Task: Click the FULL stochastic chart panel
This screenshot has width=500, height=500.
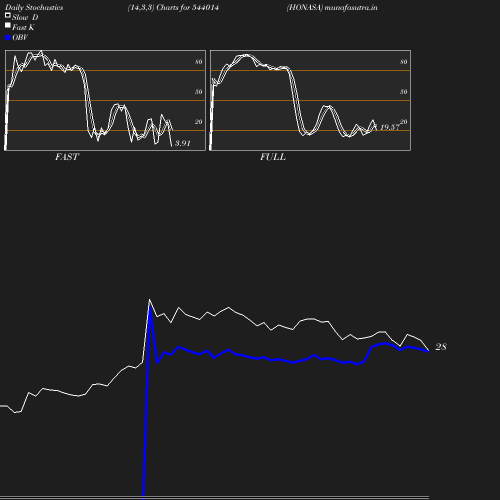Action: click(x=310, y=100)
